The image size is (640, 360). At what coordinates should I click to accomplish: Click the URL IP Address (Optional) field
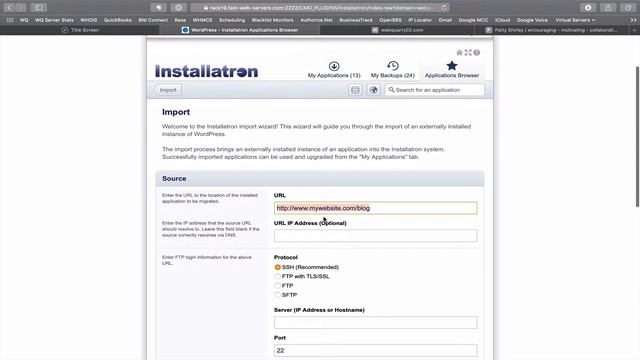(376, 236)
